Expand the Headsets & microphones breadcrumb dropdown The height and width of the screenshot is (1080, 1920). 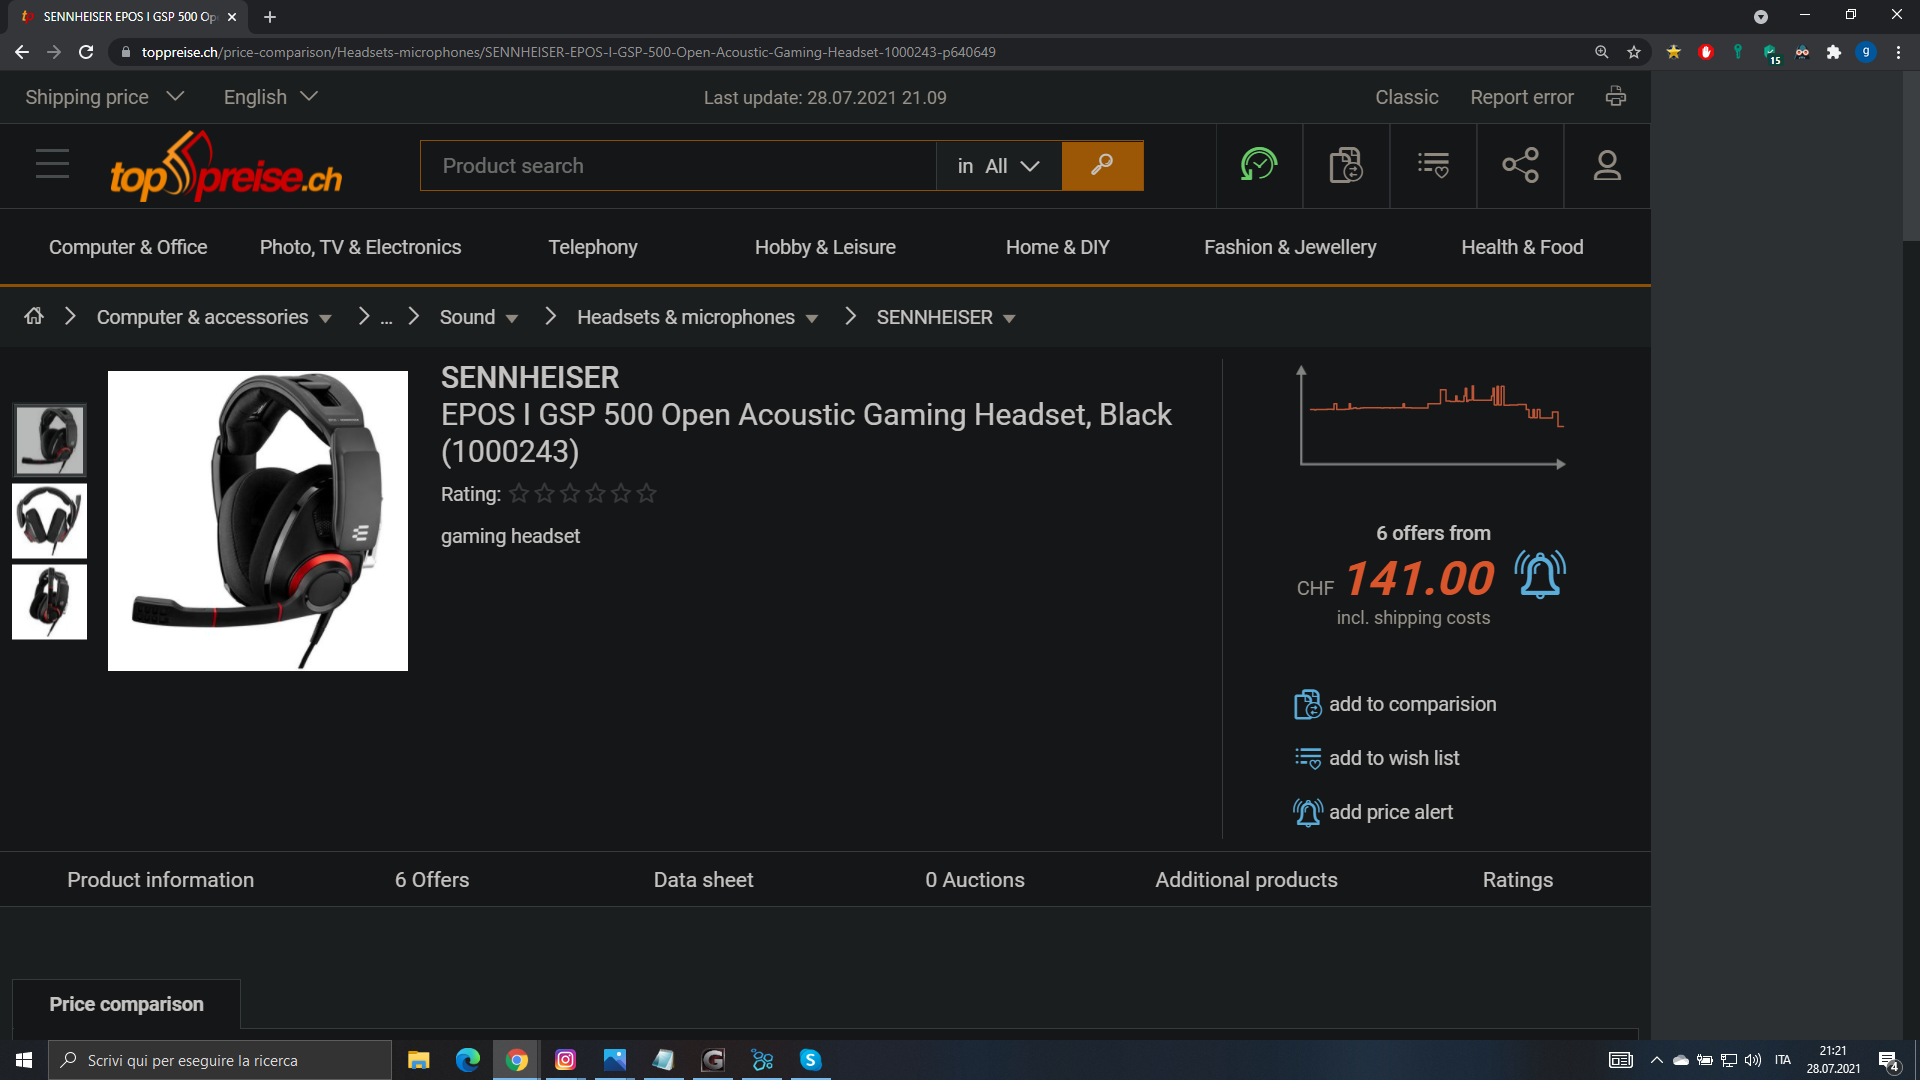pyautogui.click(x=812, y=318)
